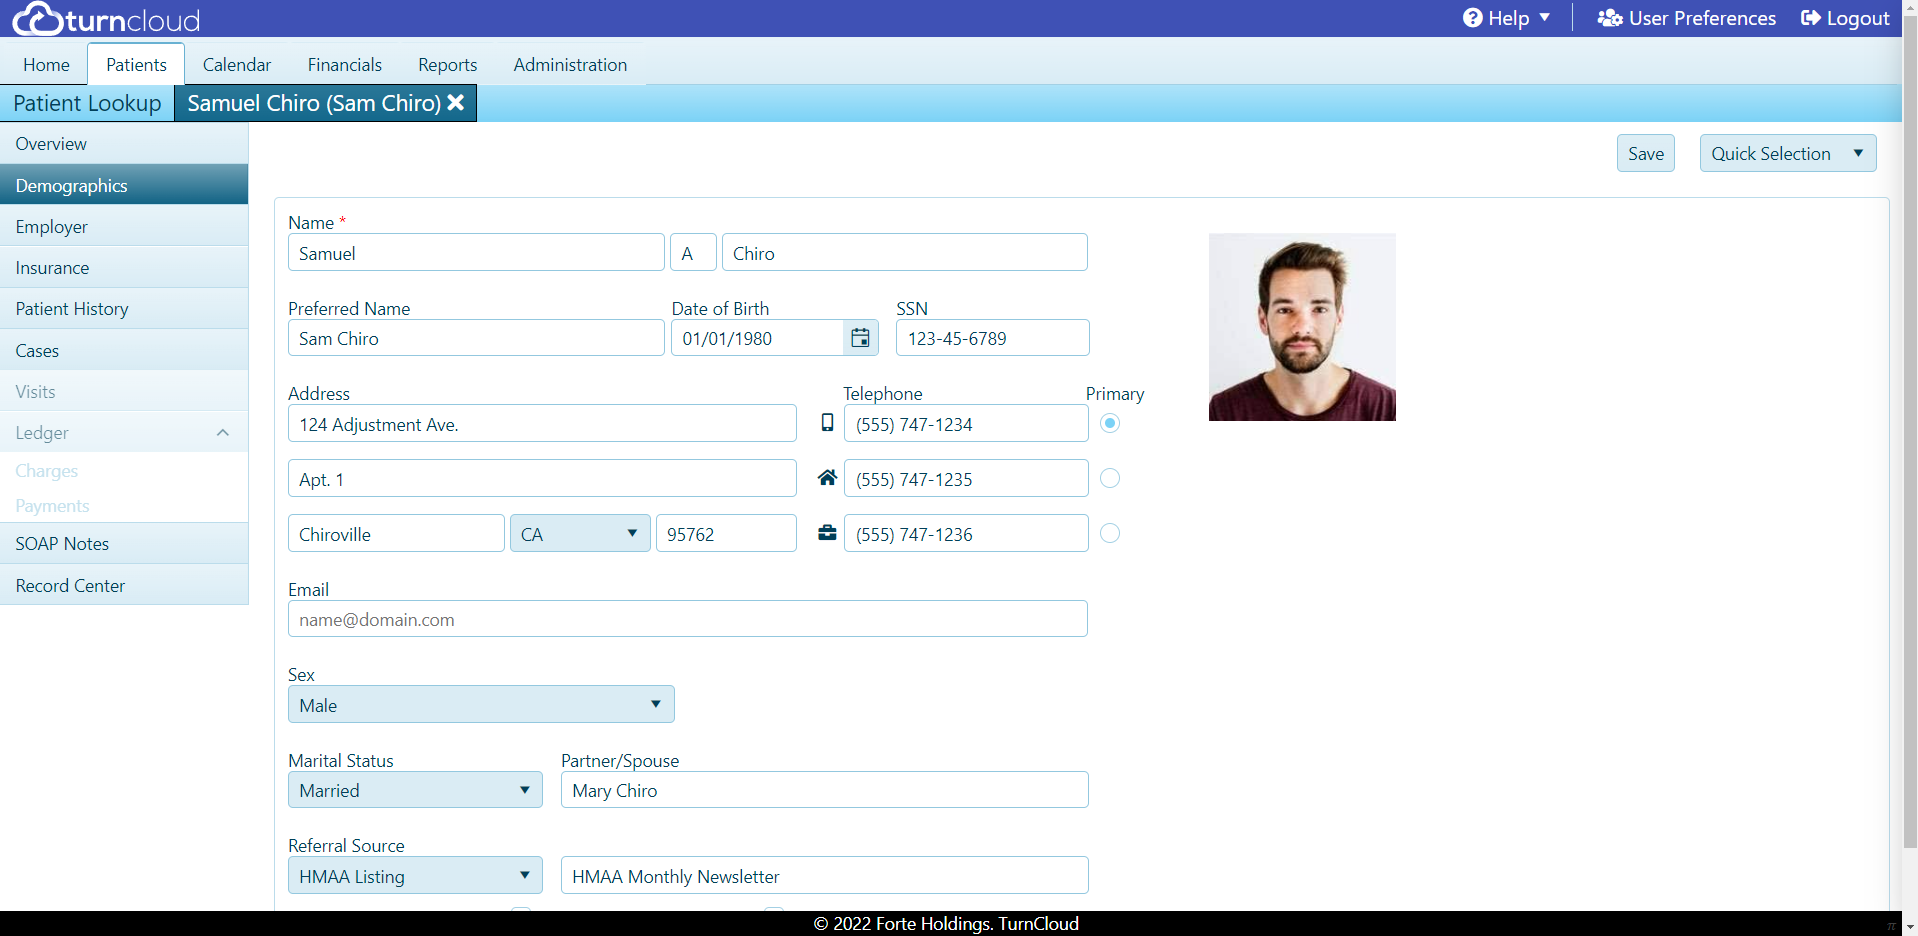Click the Help question mark icon
The width and height of the screenshot is (1918, 936).
point(1472,17)
